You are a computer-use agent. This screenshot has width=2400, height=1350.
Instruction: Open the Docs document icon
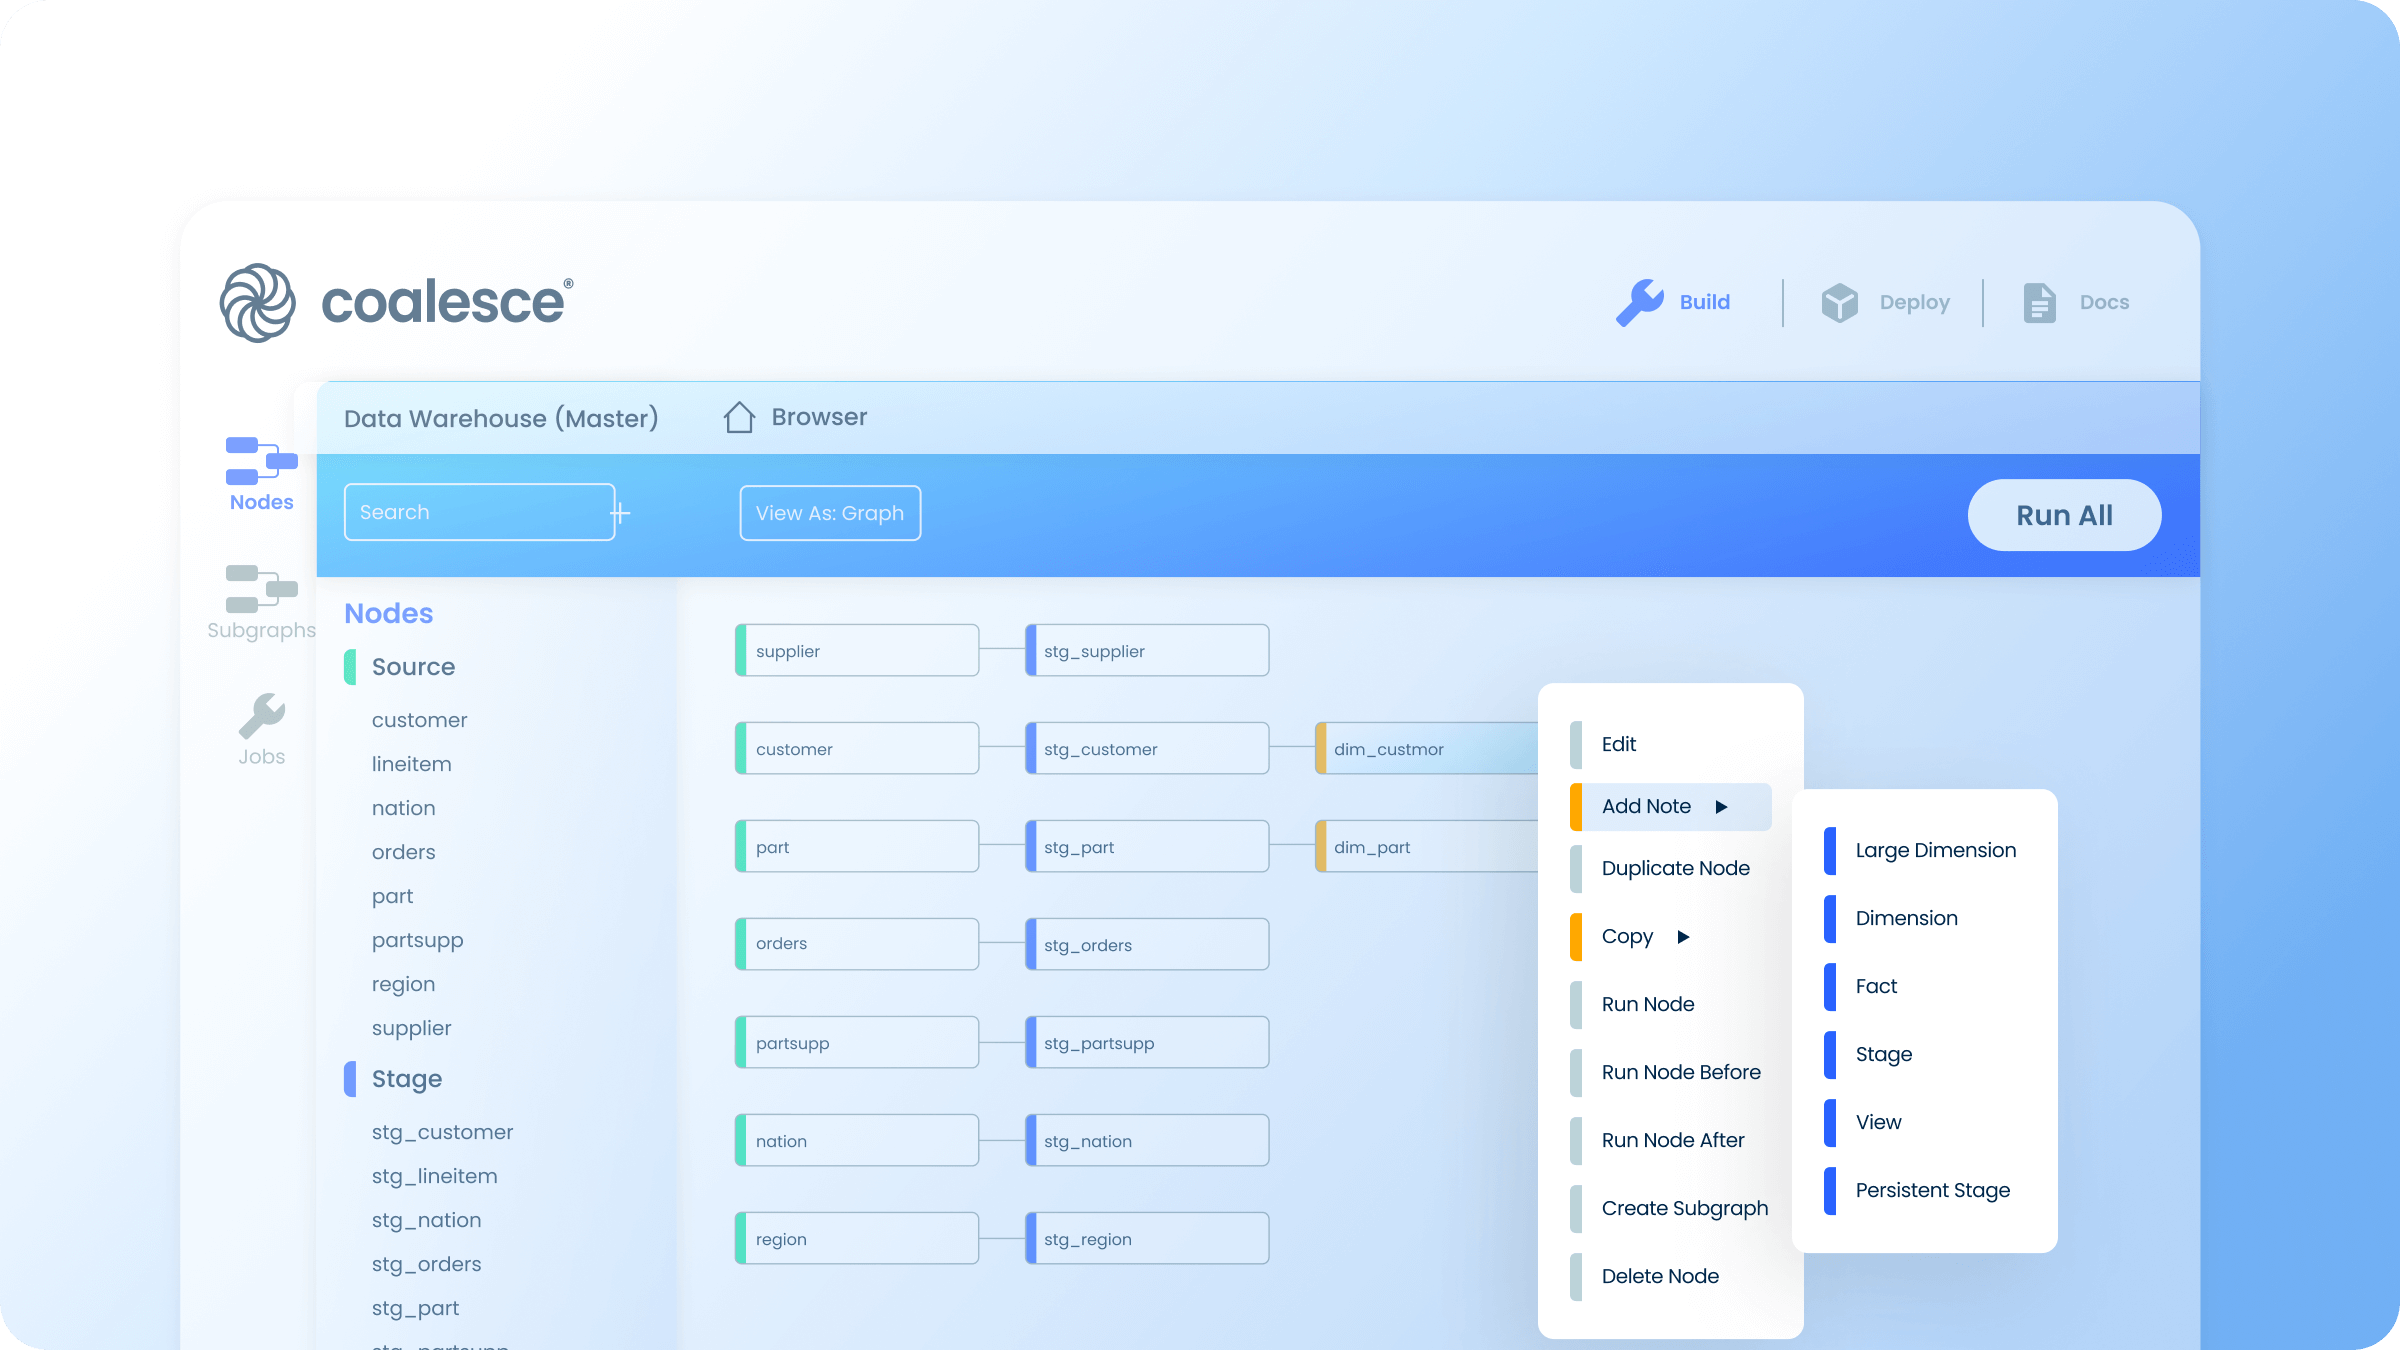[x=2039, y=302]
